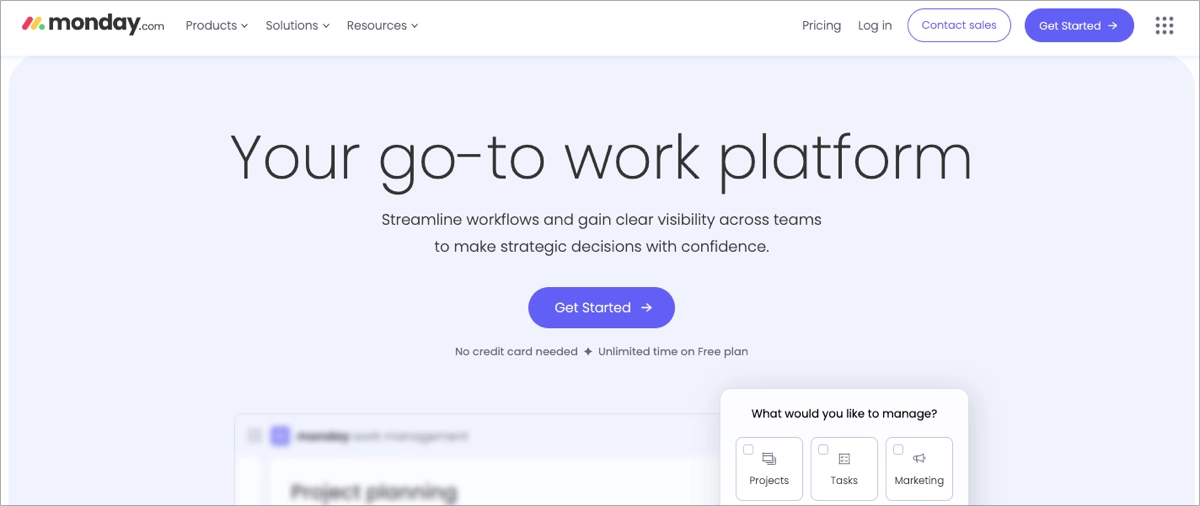The width and height of the screenshot is (1200, 506).
Task: Expand the Products dropdown menu
Action: 216,26
